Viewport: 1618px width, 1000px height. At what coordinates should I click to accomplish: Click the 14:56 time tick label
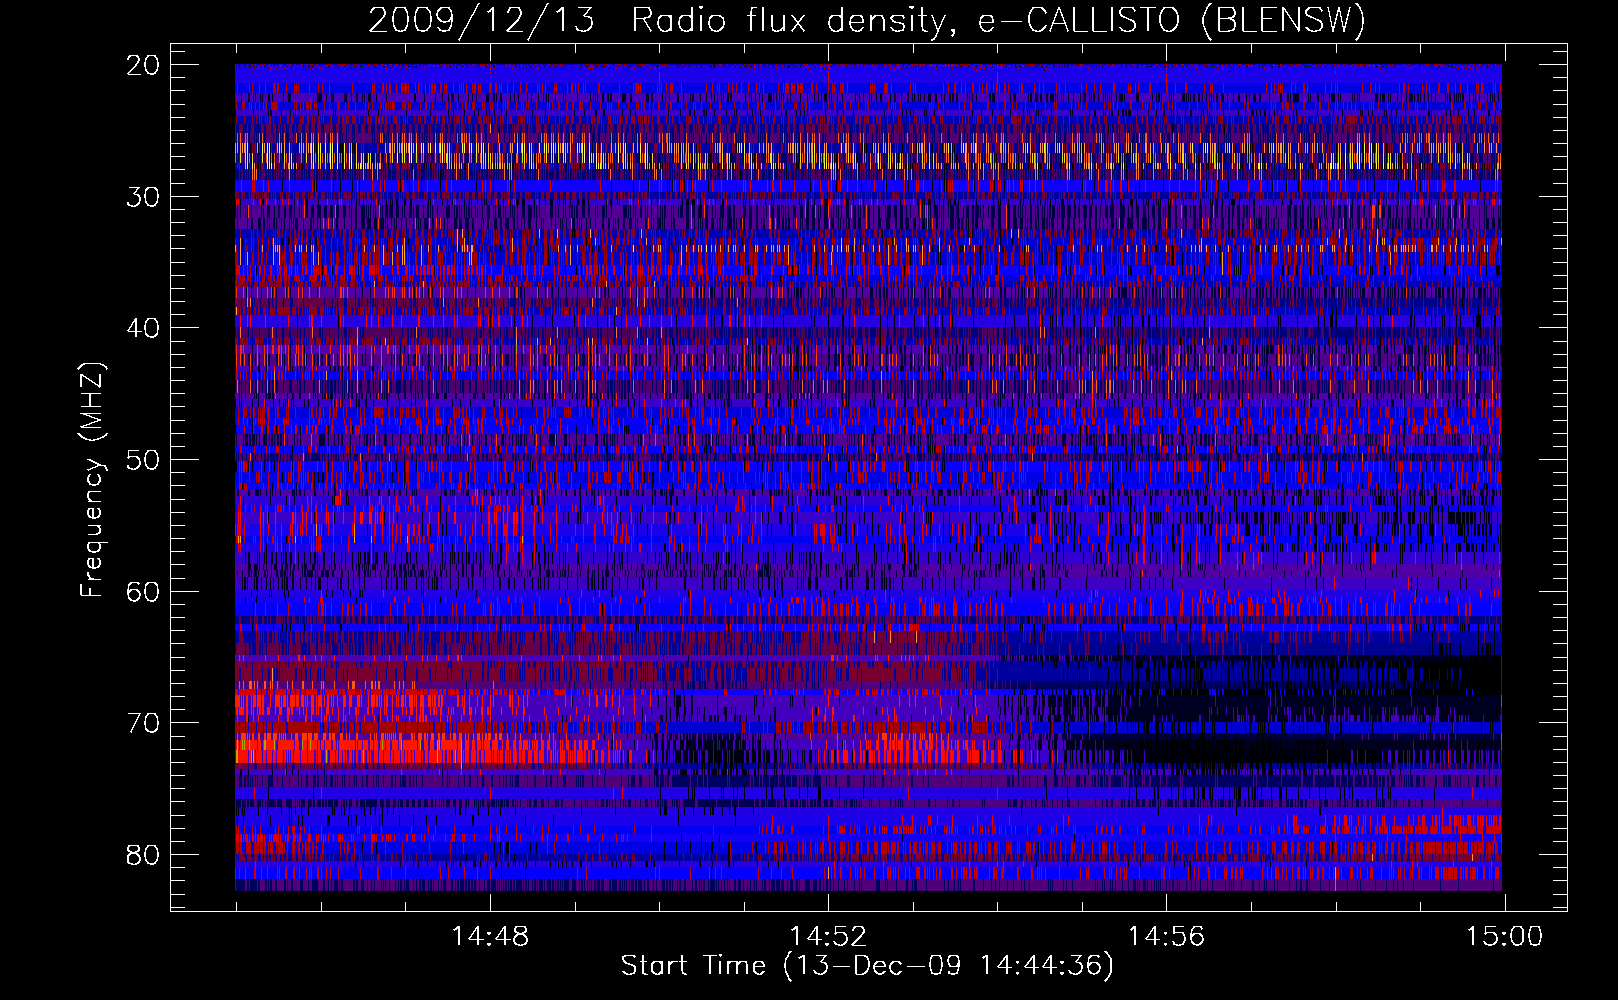tap(1166, 937)
